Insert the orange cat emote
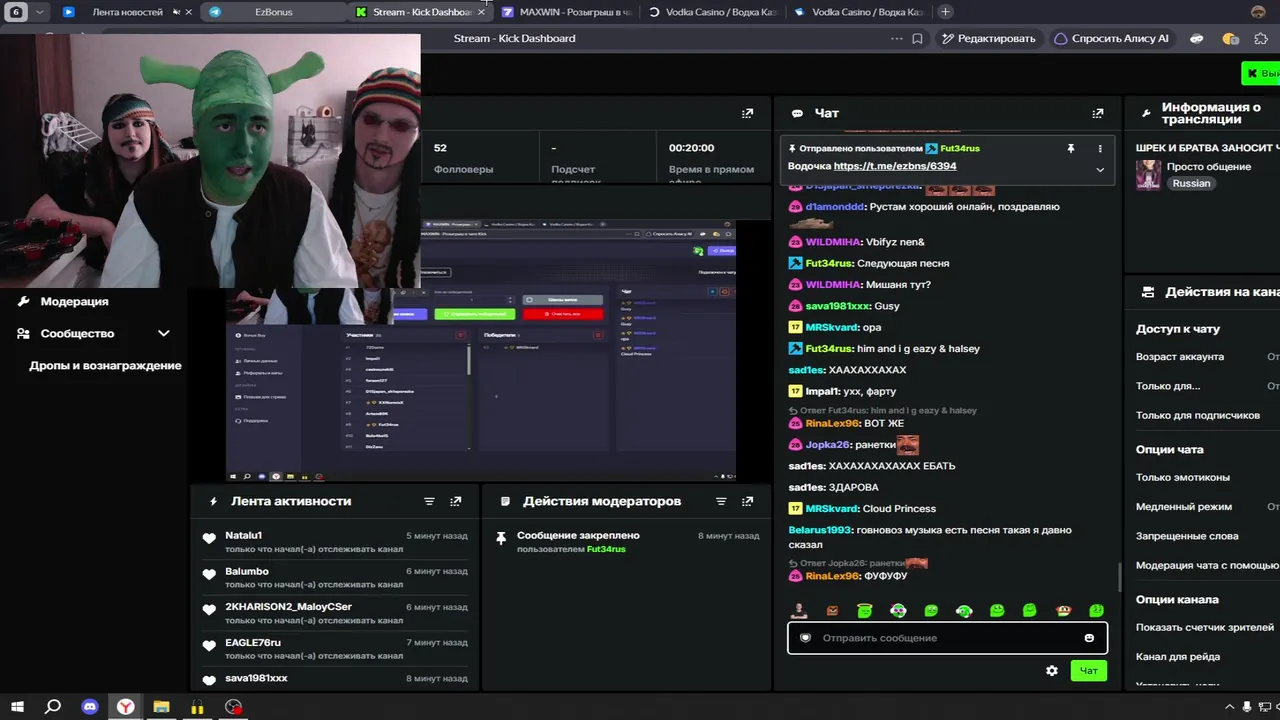 832,610
